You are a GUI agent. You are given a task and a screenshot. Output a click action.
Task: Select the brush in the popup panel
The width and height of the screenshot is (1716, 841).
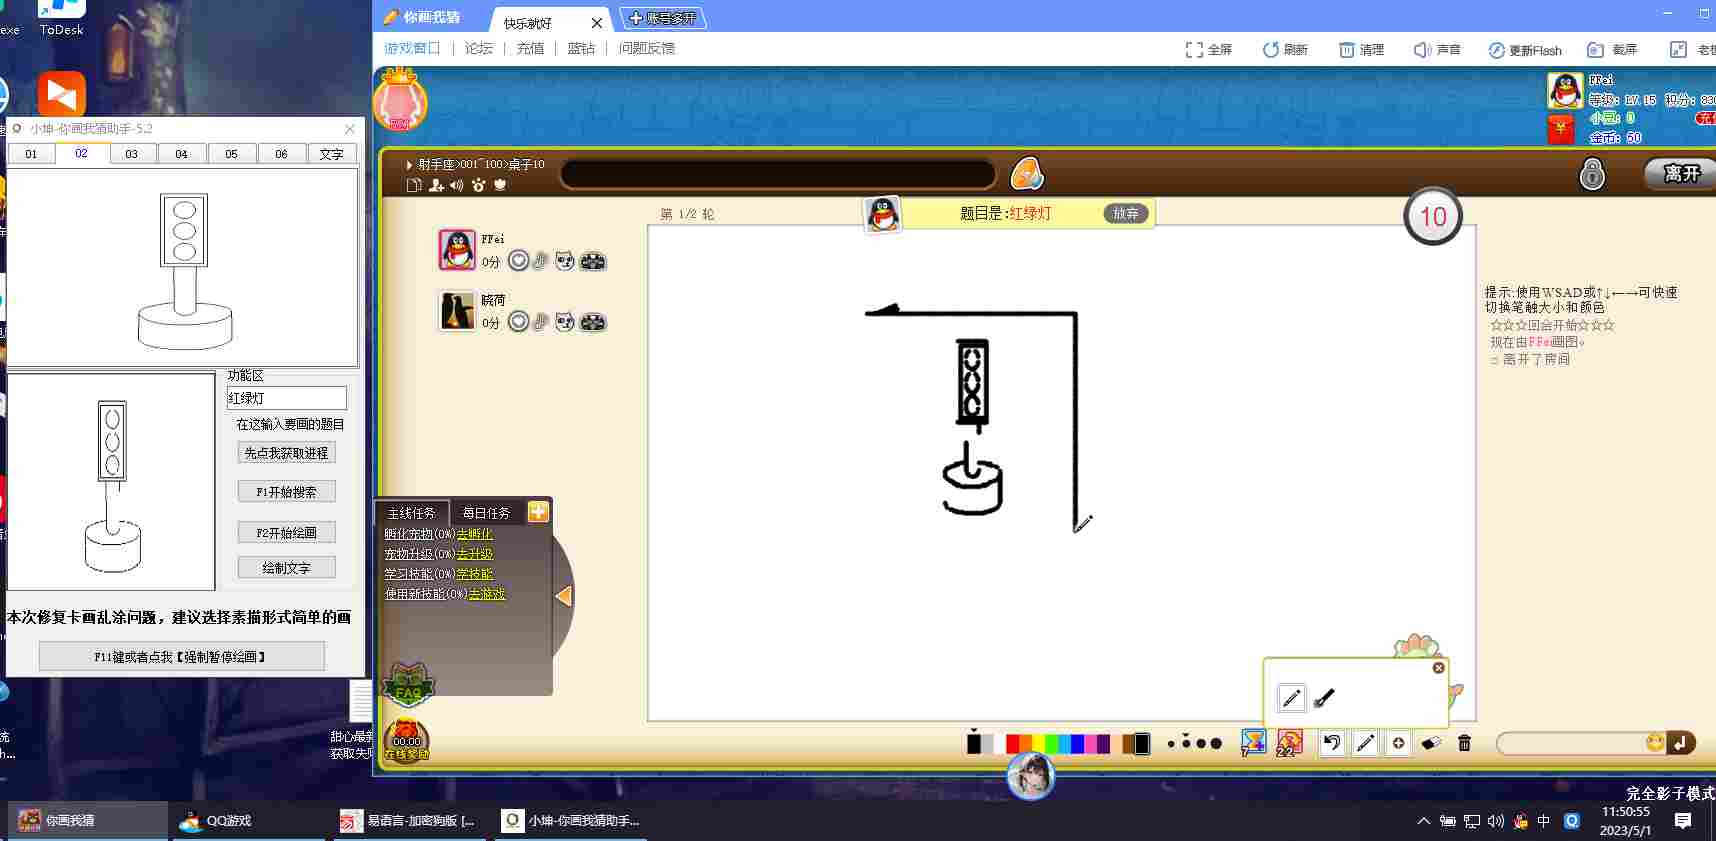[x=1324, y=698]
